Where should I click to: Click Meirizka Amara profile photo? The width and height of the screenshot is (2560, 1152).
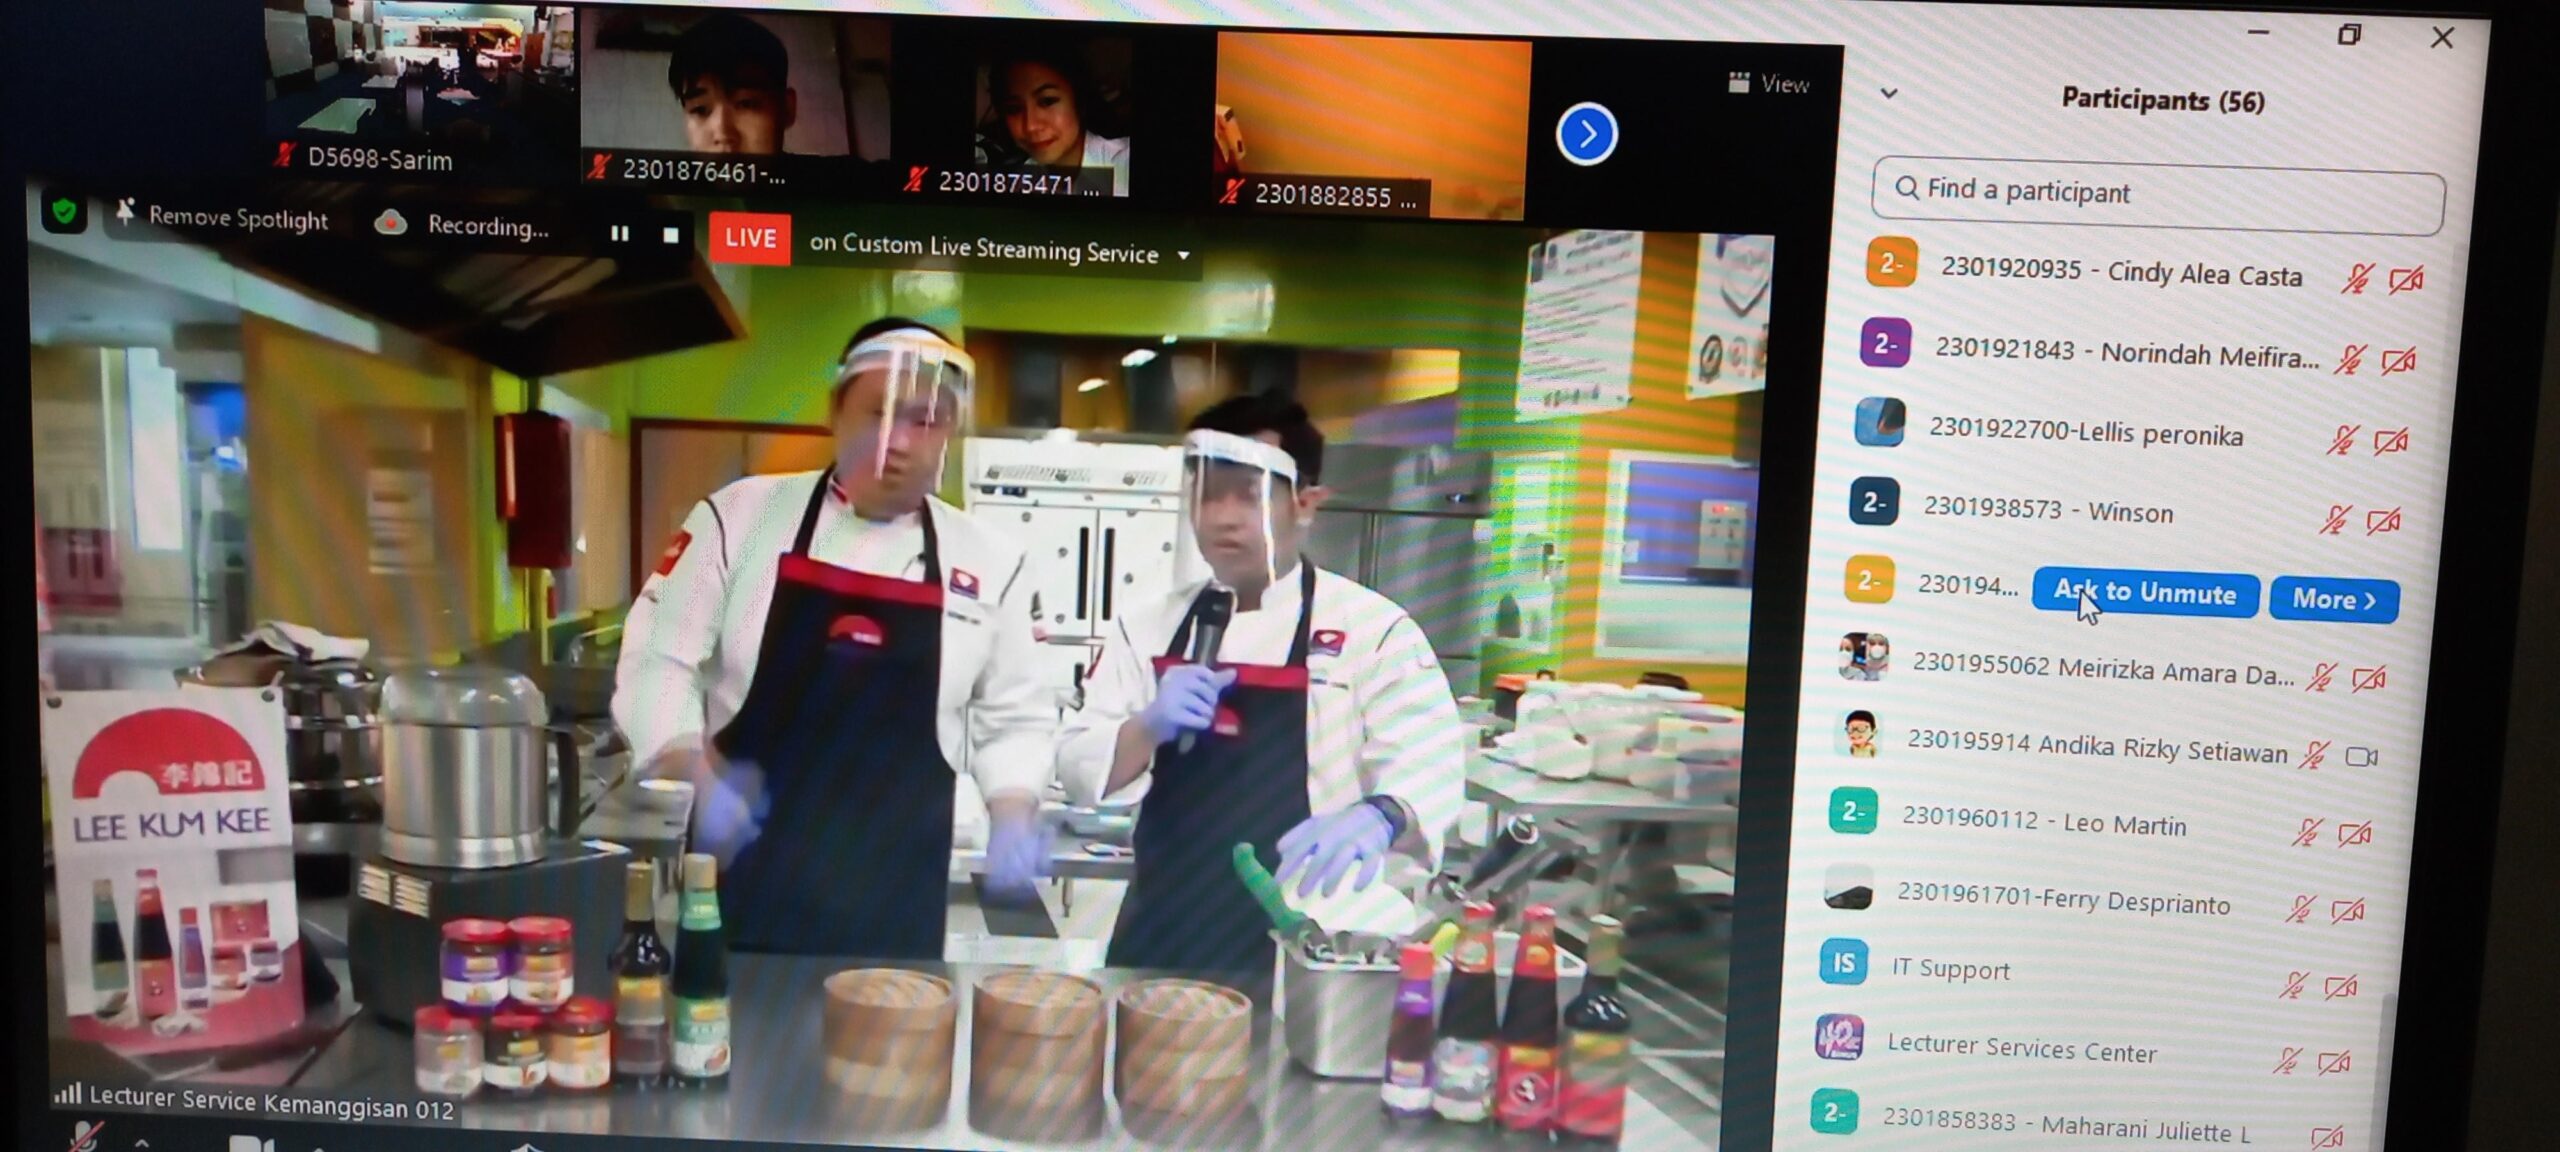click(1864, 657)
